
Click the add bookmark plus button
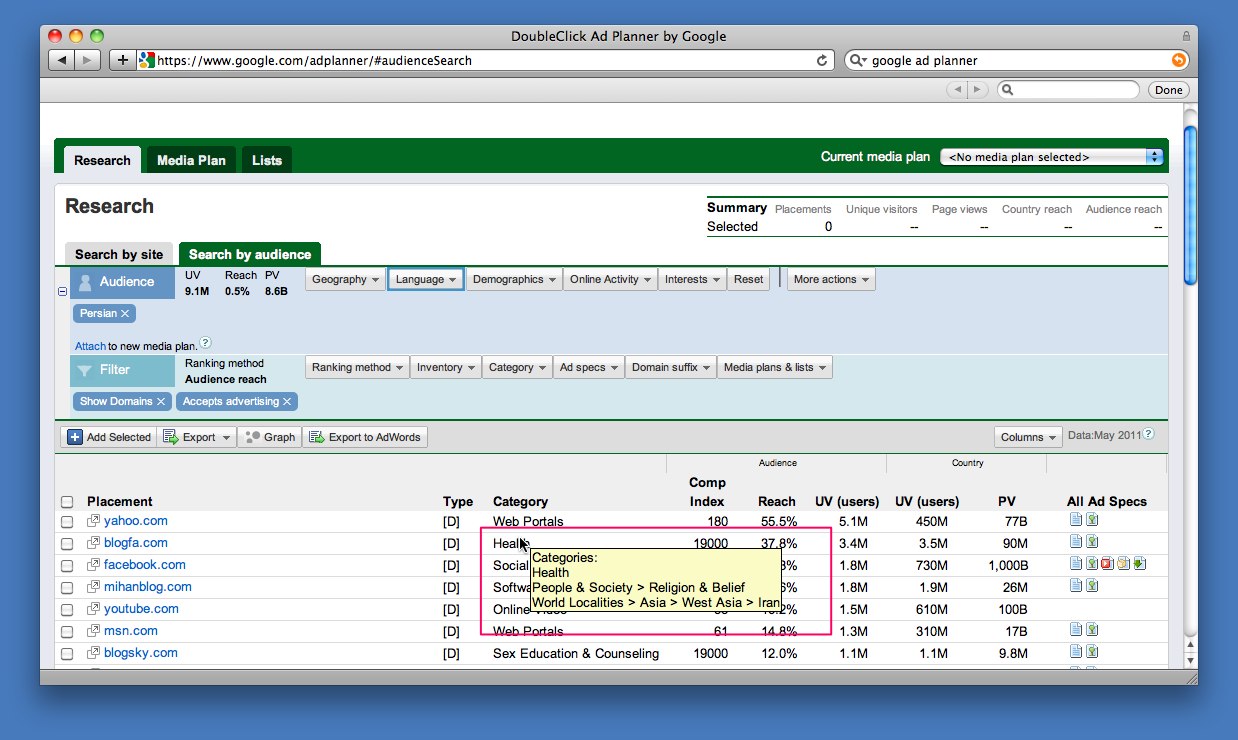pos(122,60)
